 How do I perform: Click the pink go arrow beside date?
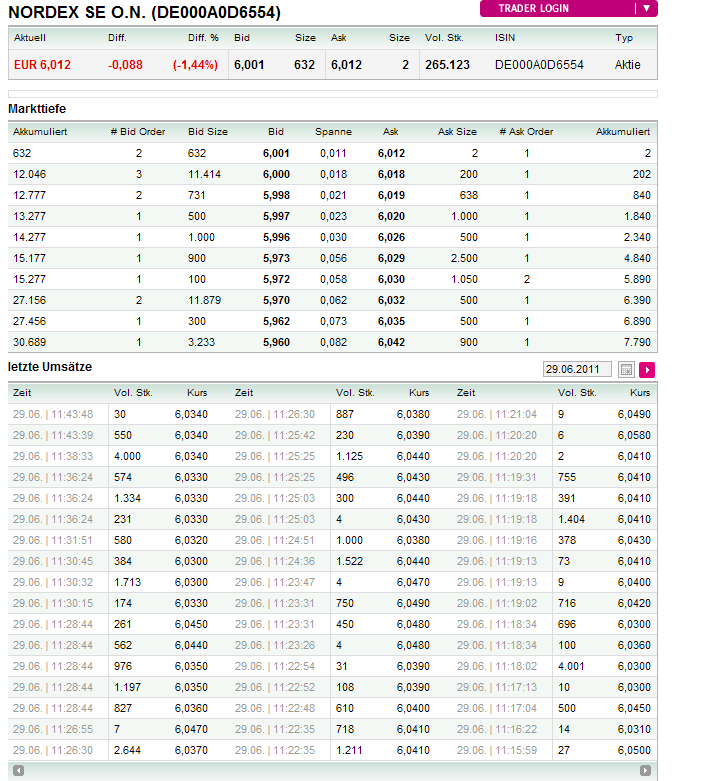(647, 370)
